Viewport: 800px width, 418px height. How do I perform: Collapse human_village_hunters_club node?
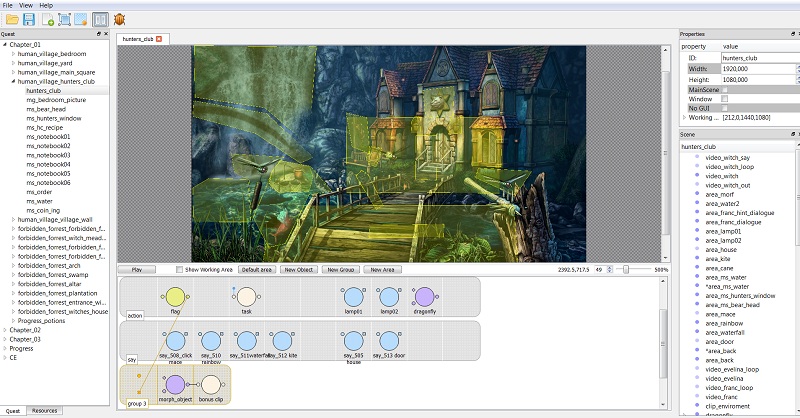14,81
